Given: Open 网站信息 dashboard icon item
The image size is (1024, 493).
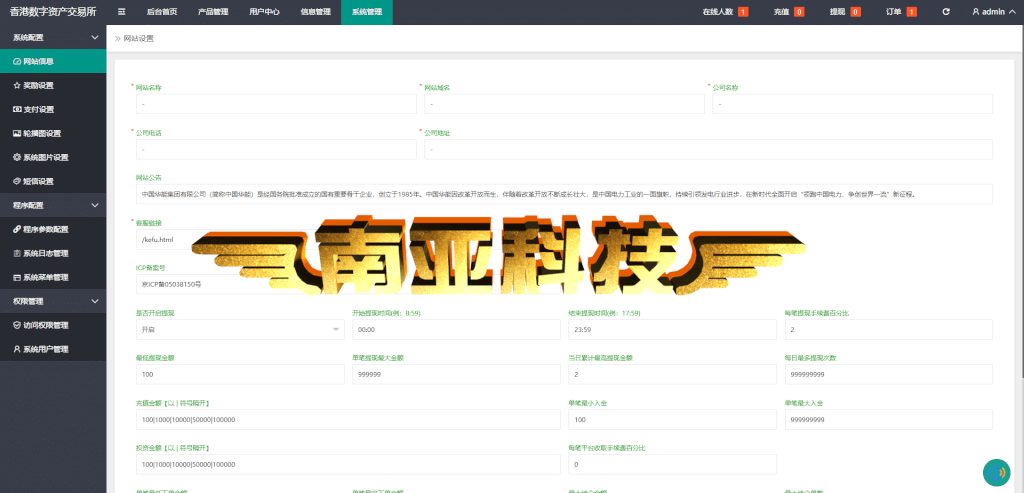Looking at the screenshot, I should 53,61.
